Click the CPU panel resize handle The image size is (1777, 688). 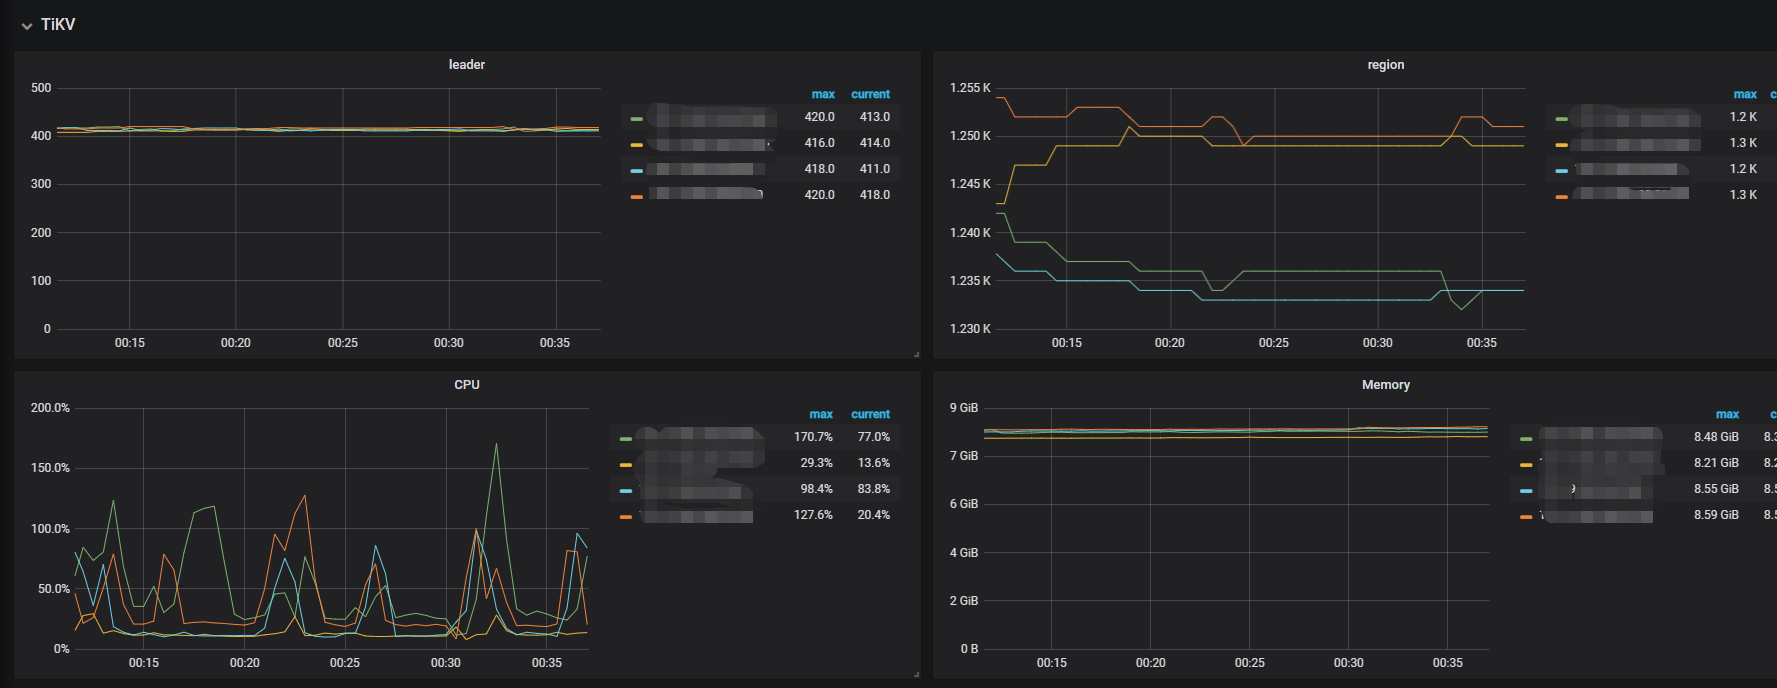coord(916,674)
